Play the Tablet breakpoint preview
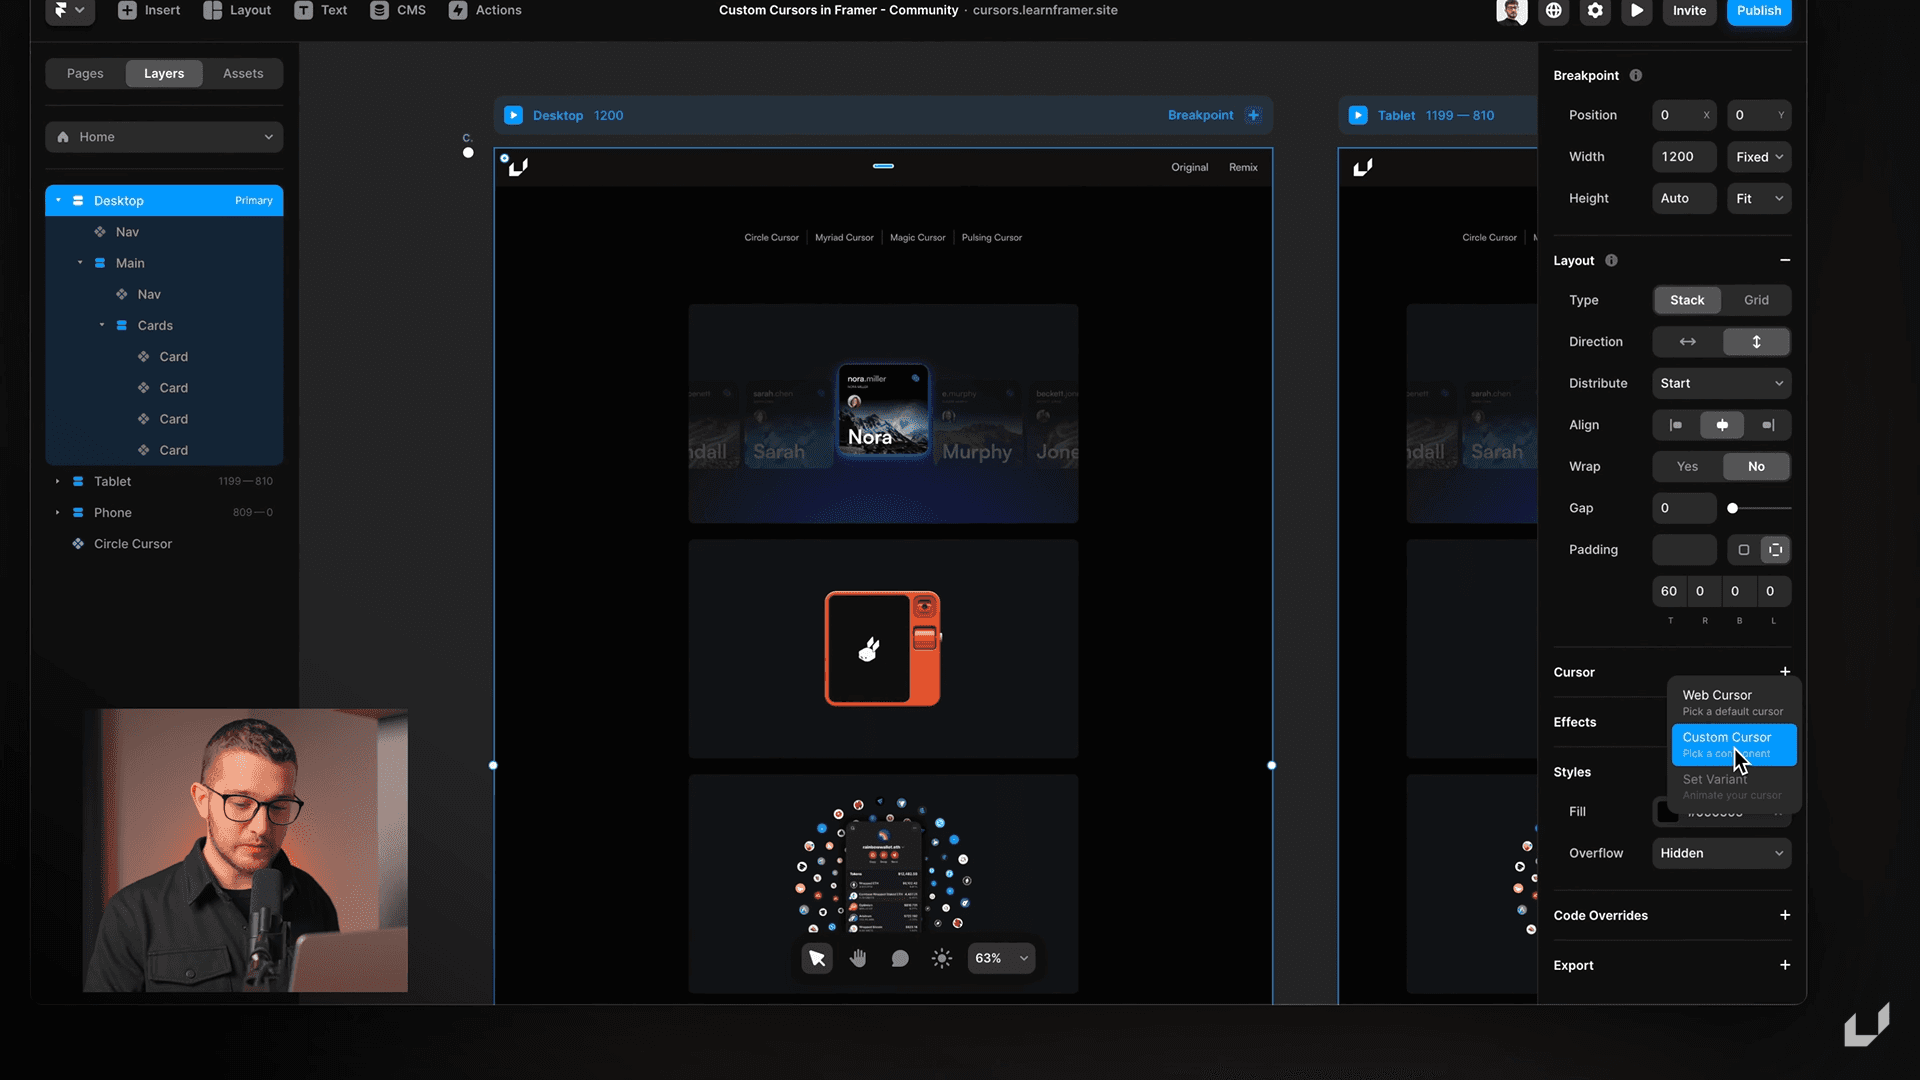This screenshot has height=1080, width=1920. [x=1358, y=116]
